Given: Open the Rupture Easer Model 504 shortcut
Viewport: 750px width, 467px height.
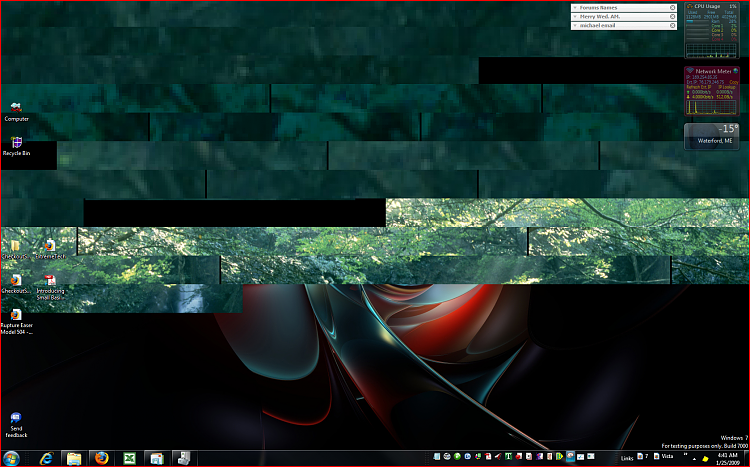Looking at the screenshot, I should click(16, 322).
